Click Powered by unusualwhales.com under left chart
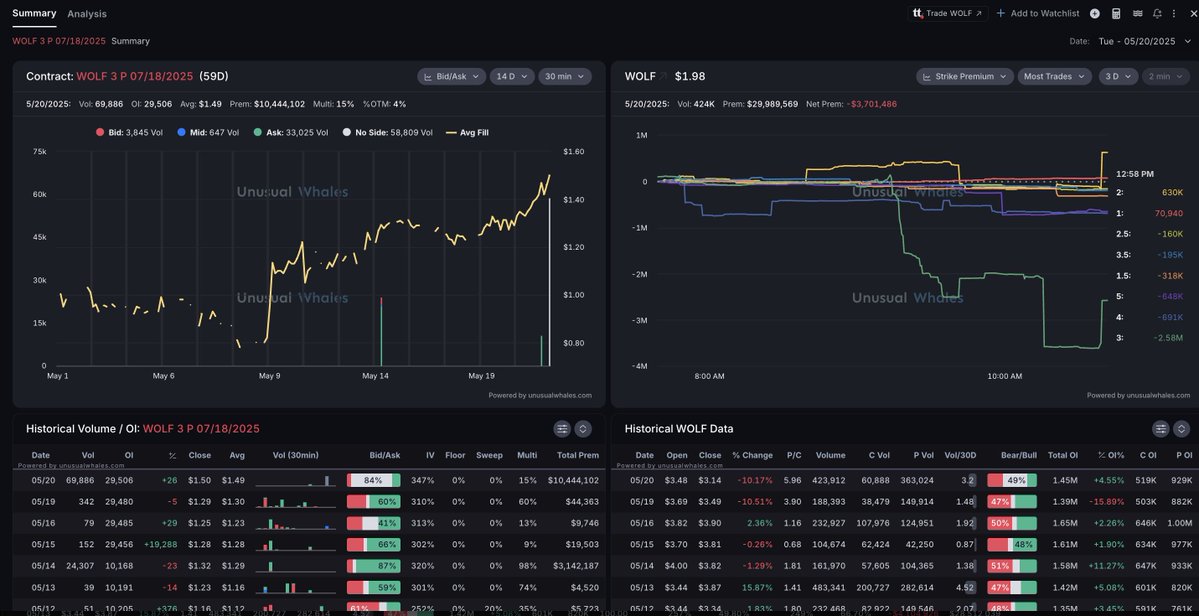 540,395
